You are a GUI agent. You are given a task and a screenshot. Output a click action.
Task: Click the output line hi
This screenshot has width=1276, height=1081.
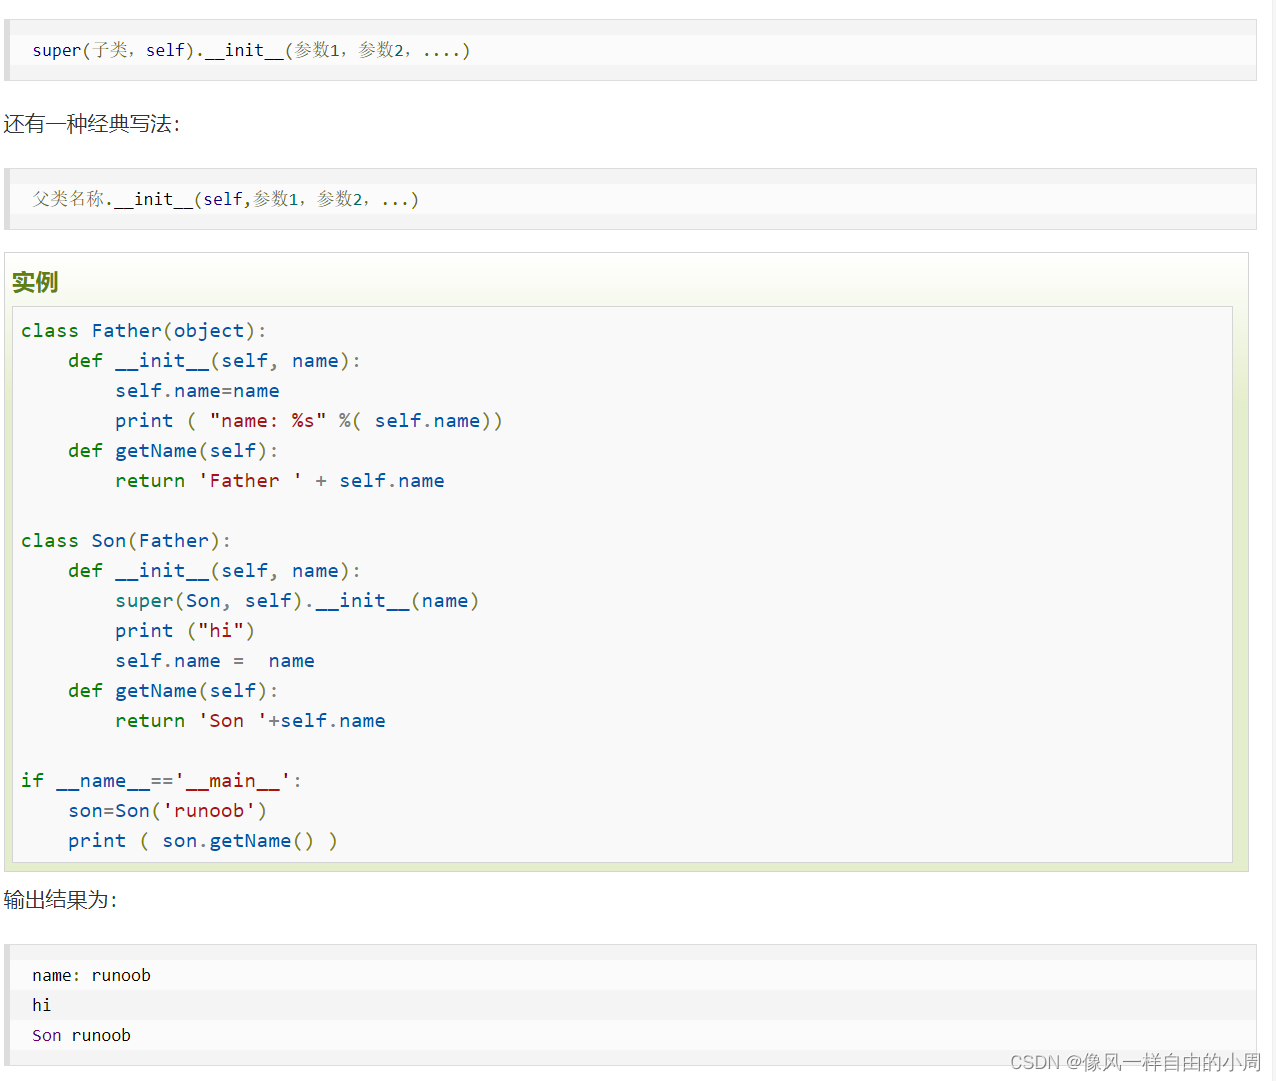[x=41, y=1005]
